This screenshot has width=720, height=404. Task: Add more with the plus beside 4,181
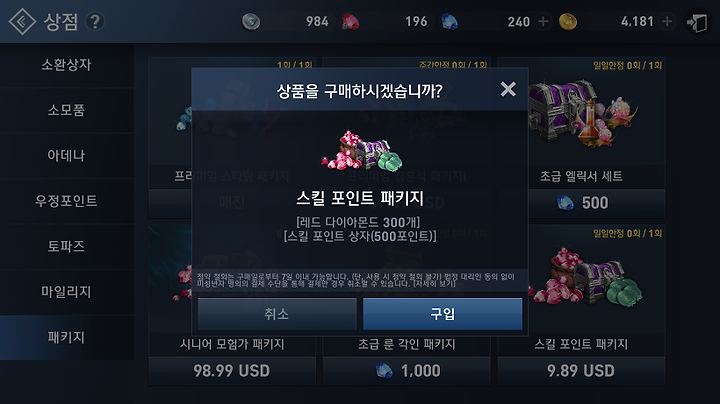pyautogui.click(x=667, y=21)
